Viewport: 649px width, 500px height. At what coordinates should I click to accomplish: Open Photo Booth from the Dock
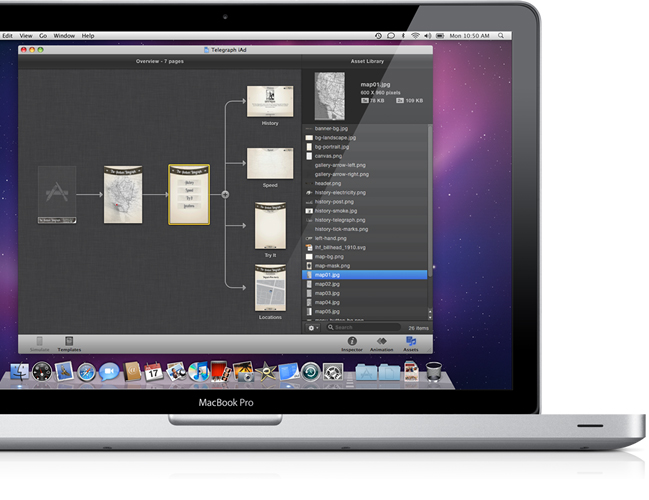coord(221,371)
